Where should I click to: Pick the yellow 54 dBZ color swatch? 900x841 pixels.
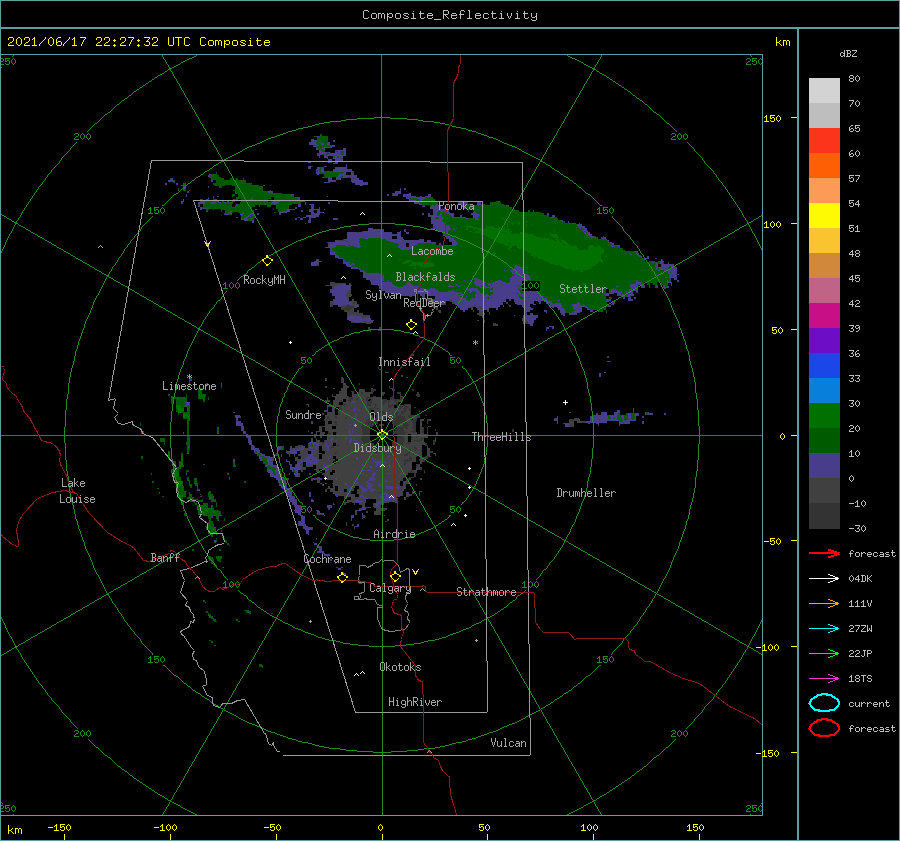click(824, 216)
